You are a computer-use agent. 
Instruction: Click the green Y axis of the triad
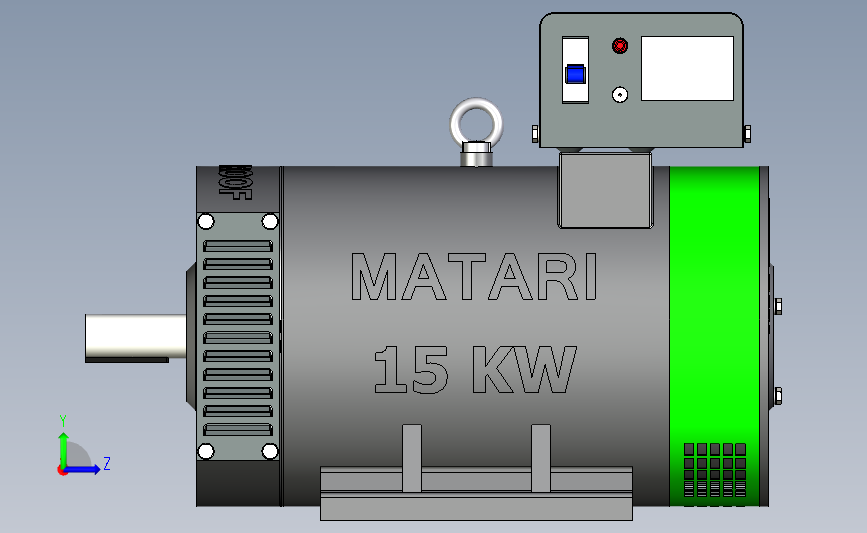click(x=63, y=449)
